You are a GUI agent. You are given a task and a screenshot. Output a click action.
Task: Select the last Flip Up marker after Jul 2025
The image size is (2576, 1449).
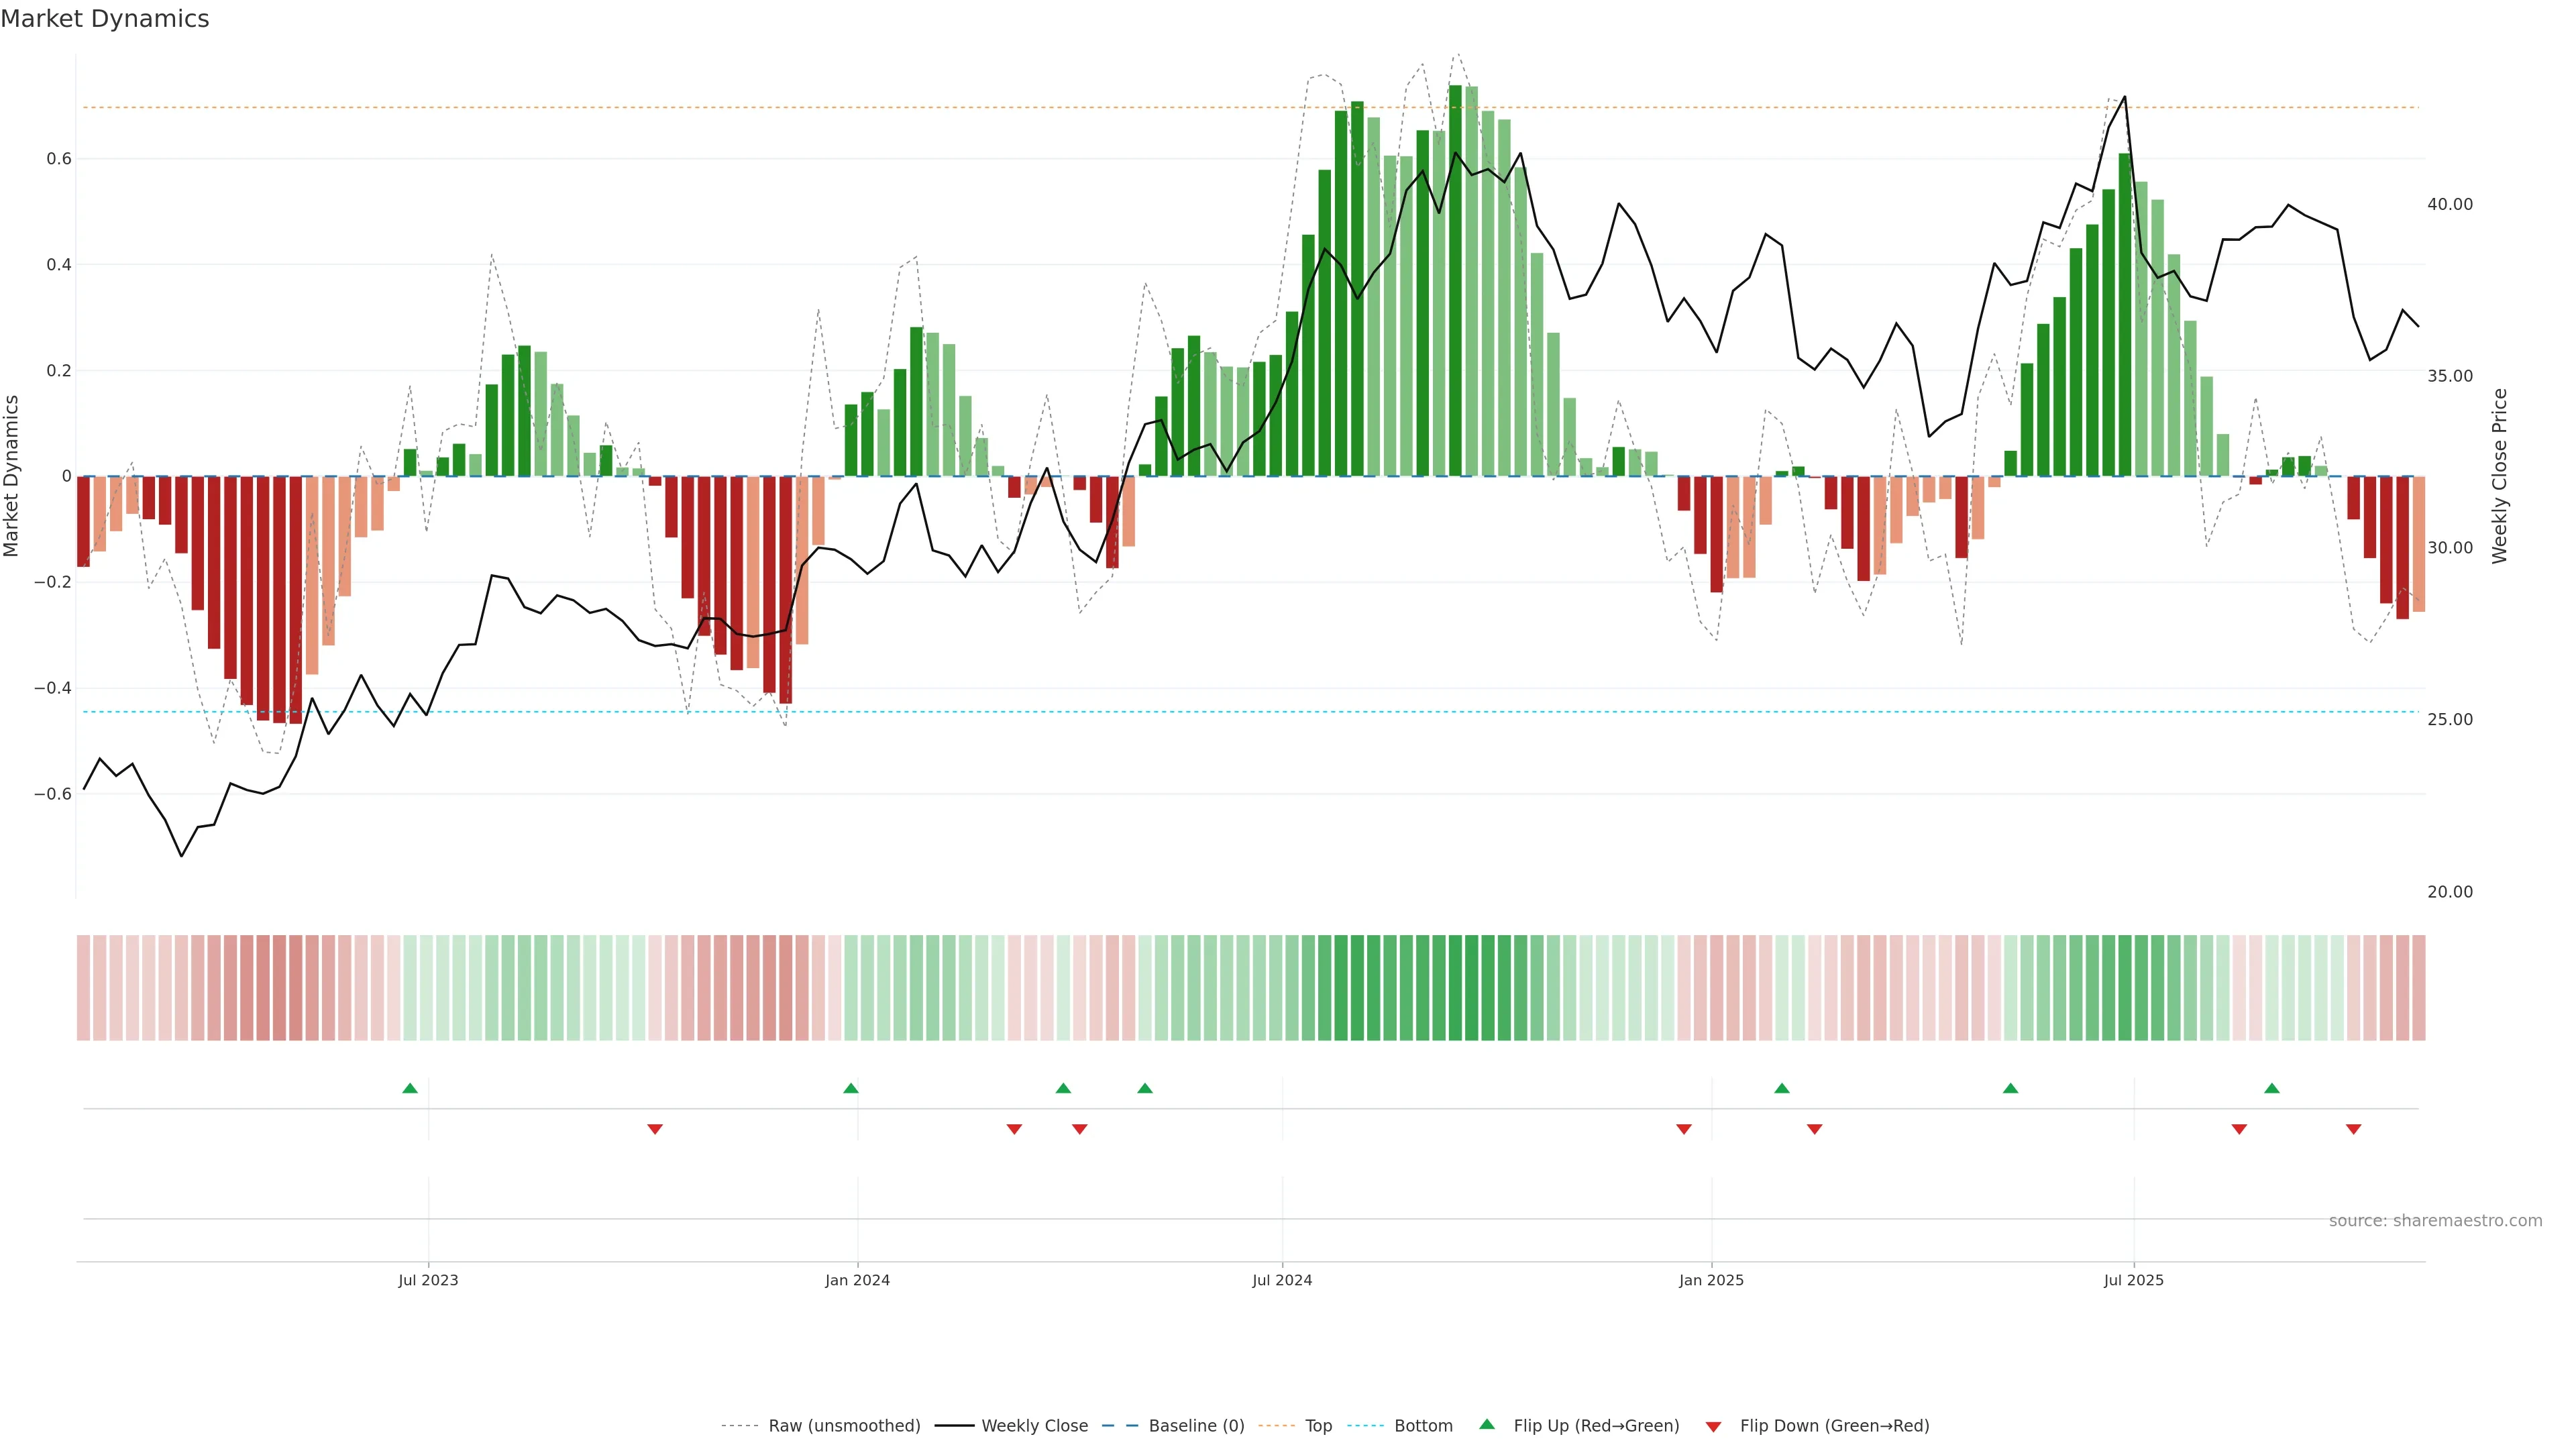(x=2272, y=1088)
